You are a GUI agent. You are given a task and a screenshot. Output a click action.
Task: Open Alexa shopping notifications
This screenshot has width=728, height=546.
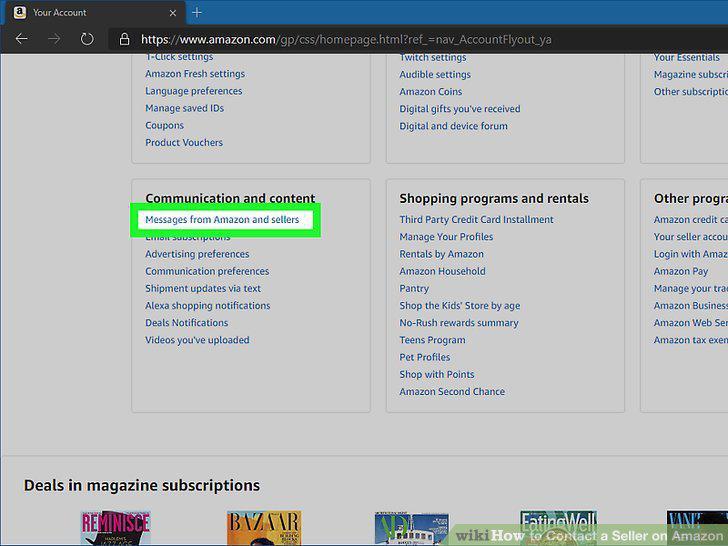(208, 306)
